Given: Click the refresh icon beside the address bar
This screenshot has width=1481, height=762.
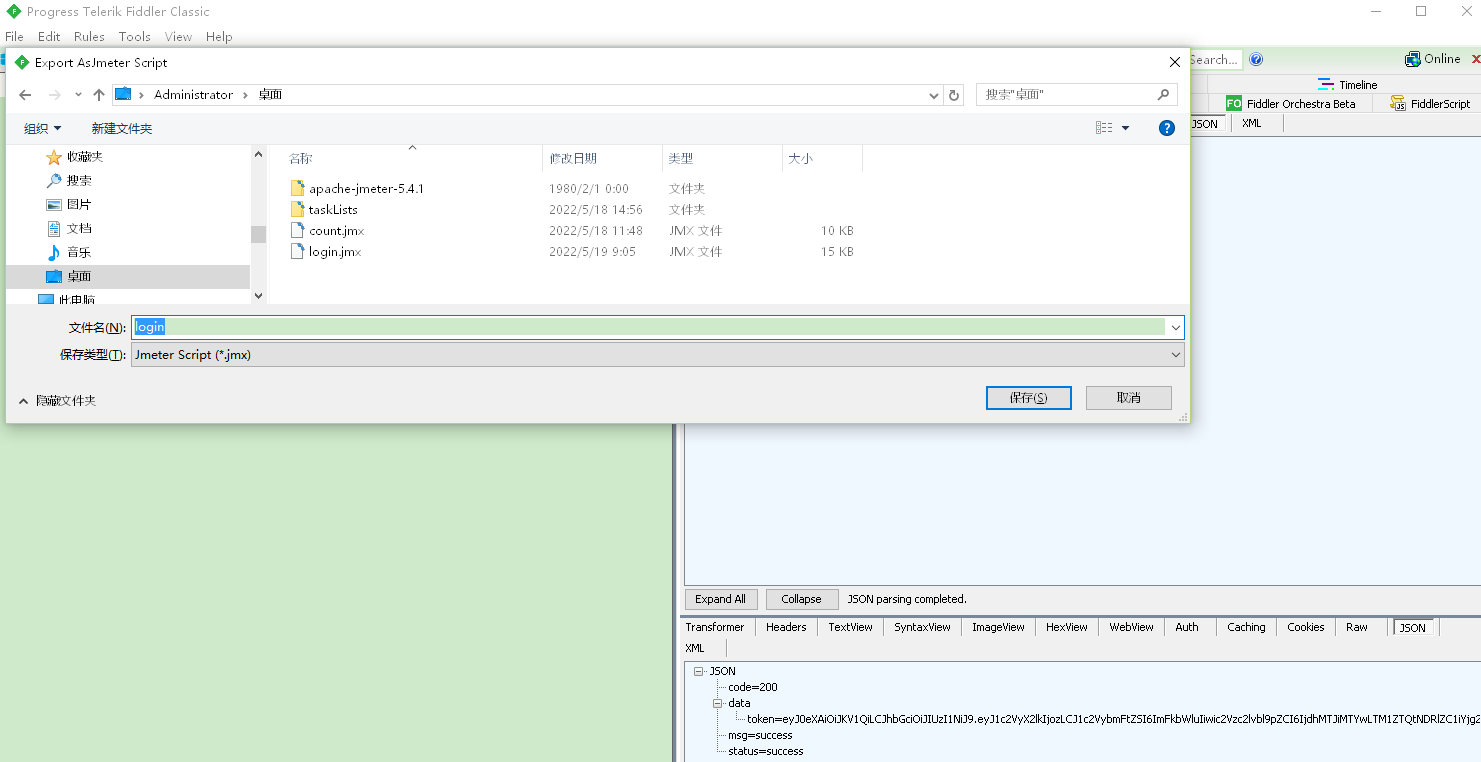Looking at the screenshot, I should [954, 95].
